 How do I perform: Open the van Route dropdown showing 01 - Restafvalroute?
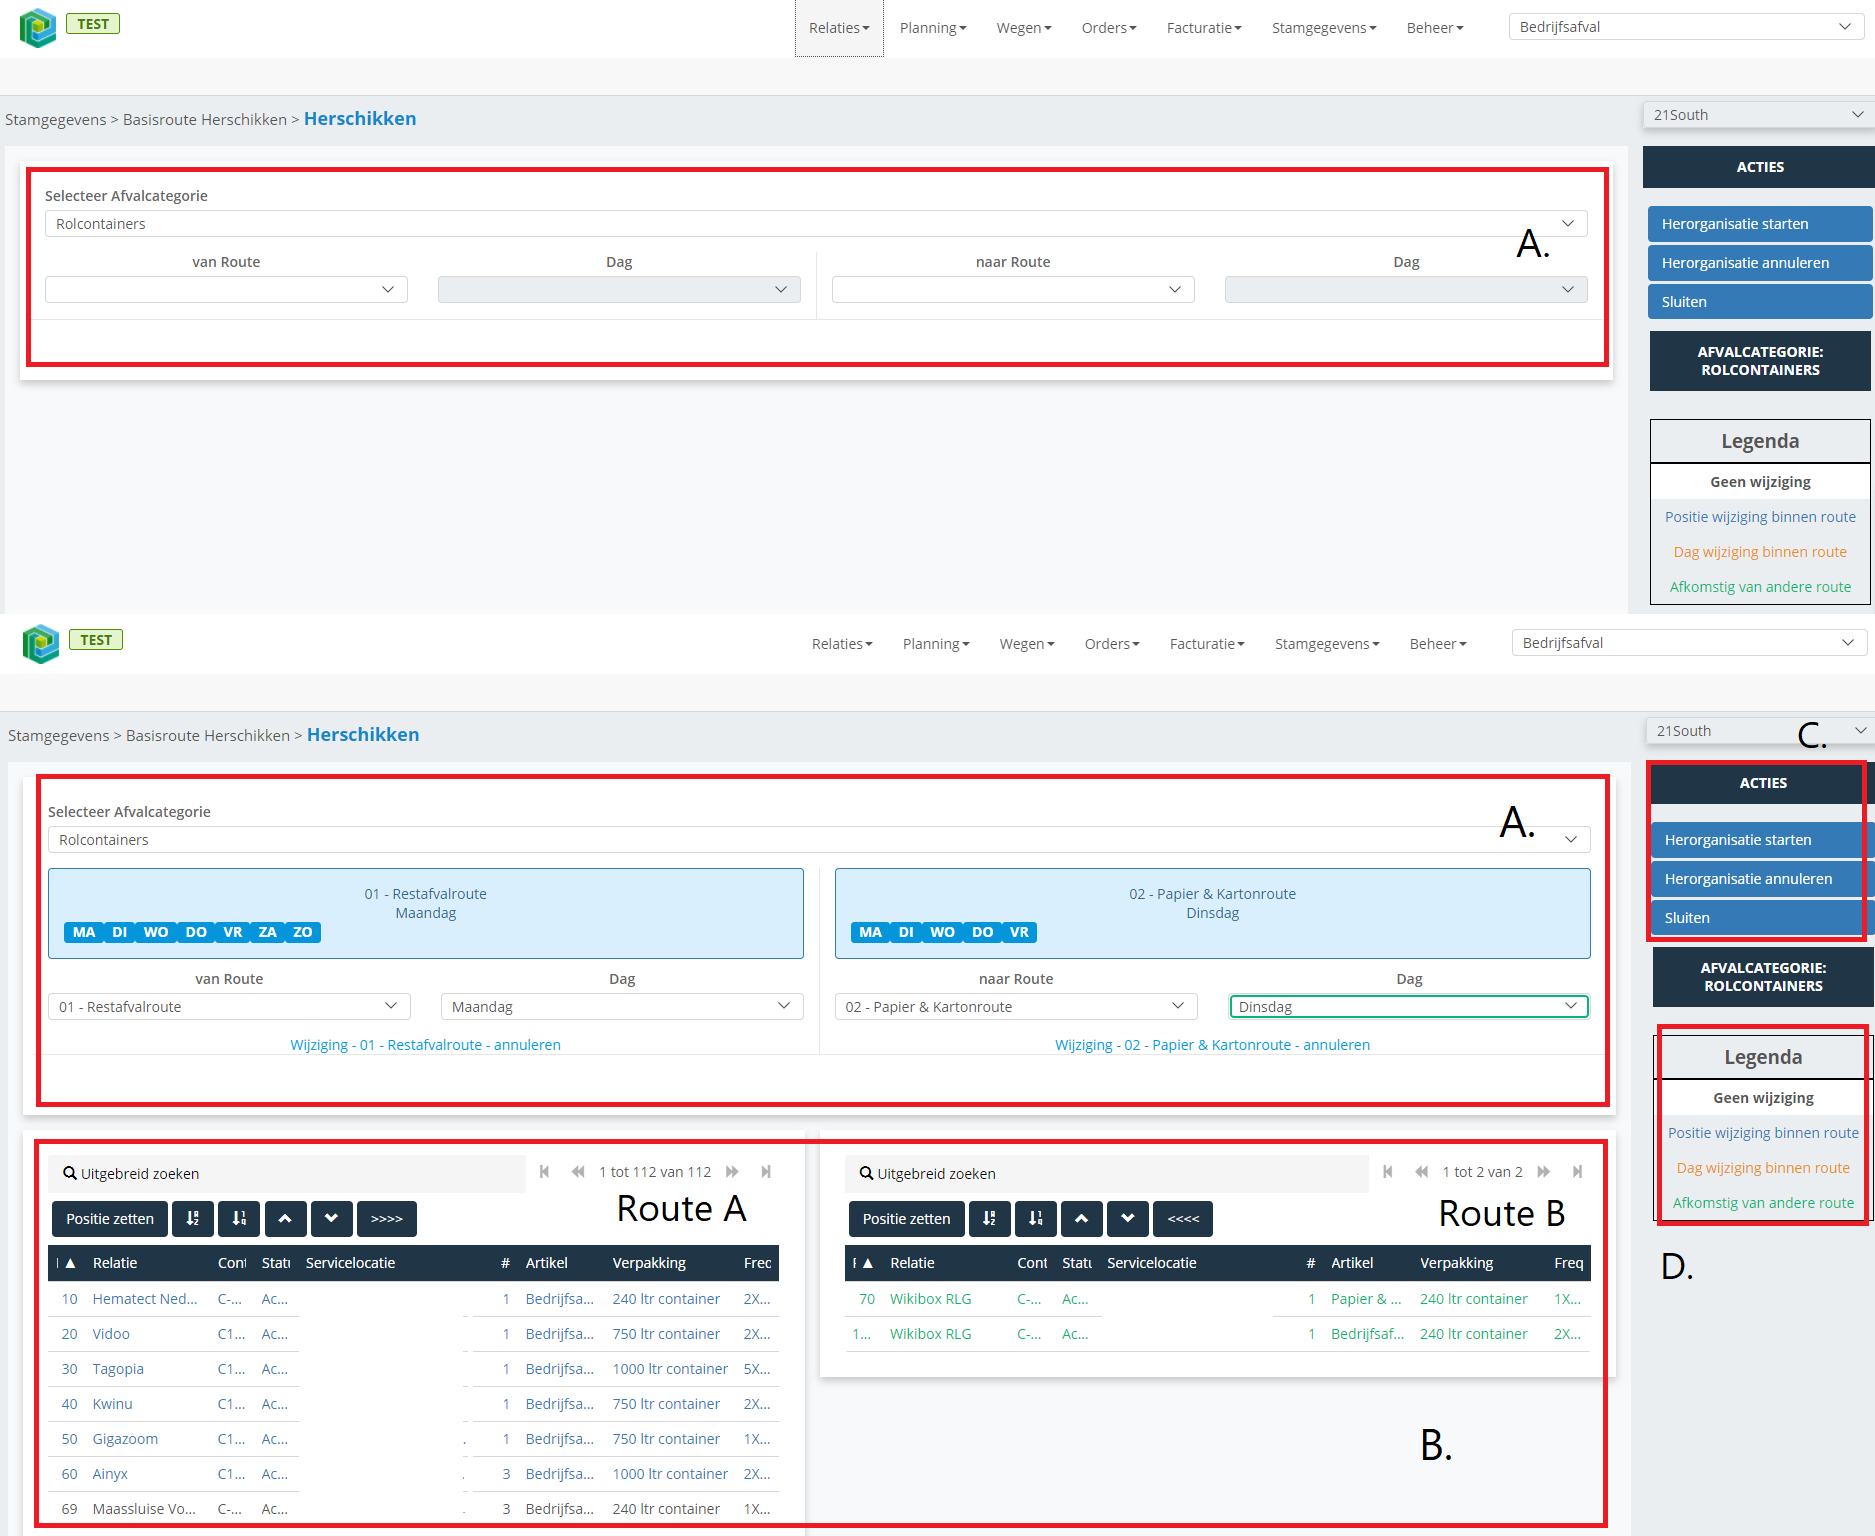pos(229,1006)
